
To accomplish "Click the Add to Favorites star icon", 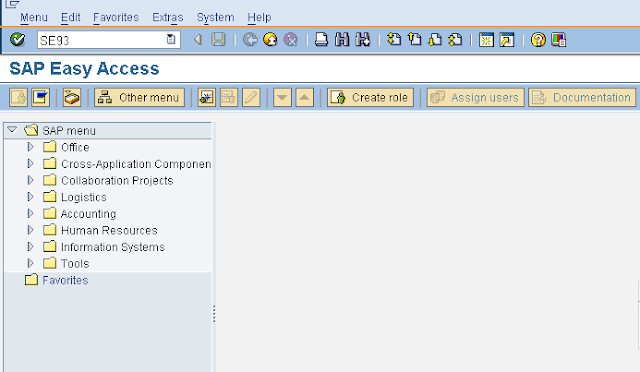I will (x=207, y=98).
